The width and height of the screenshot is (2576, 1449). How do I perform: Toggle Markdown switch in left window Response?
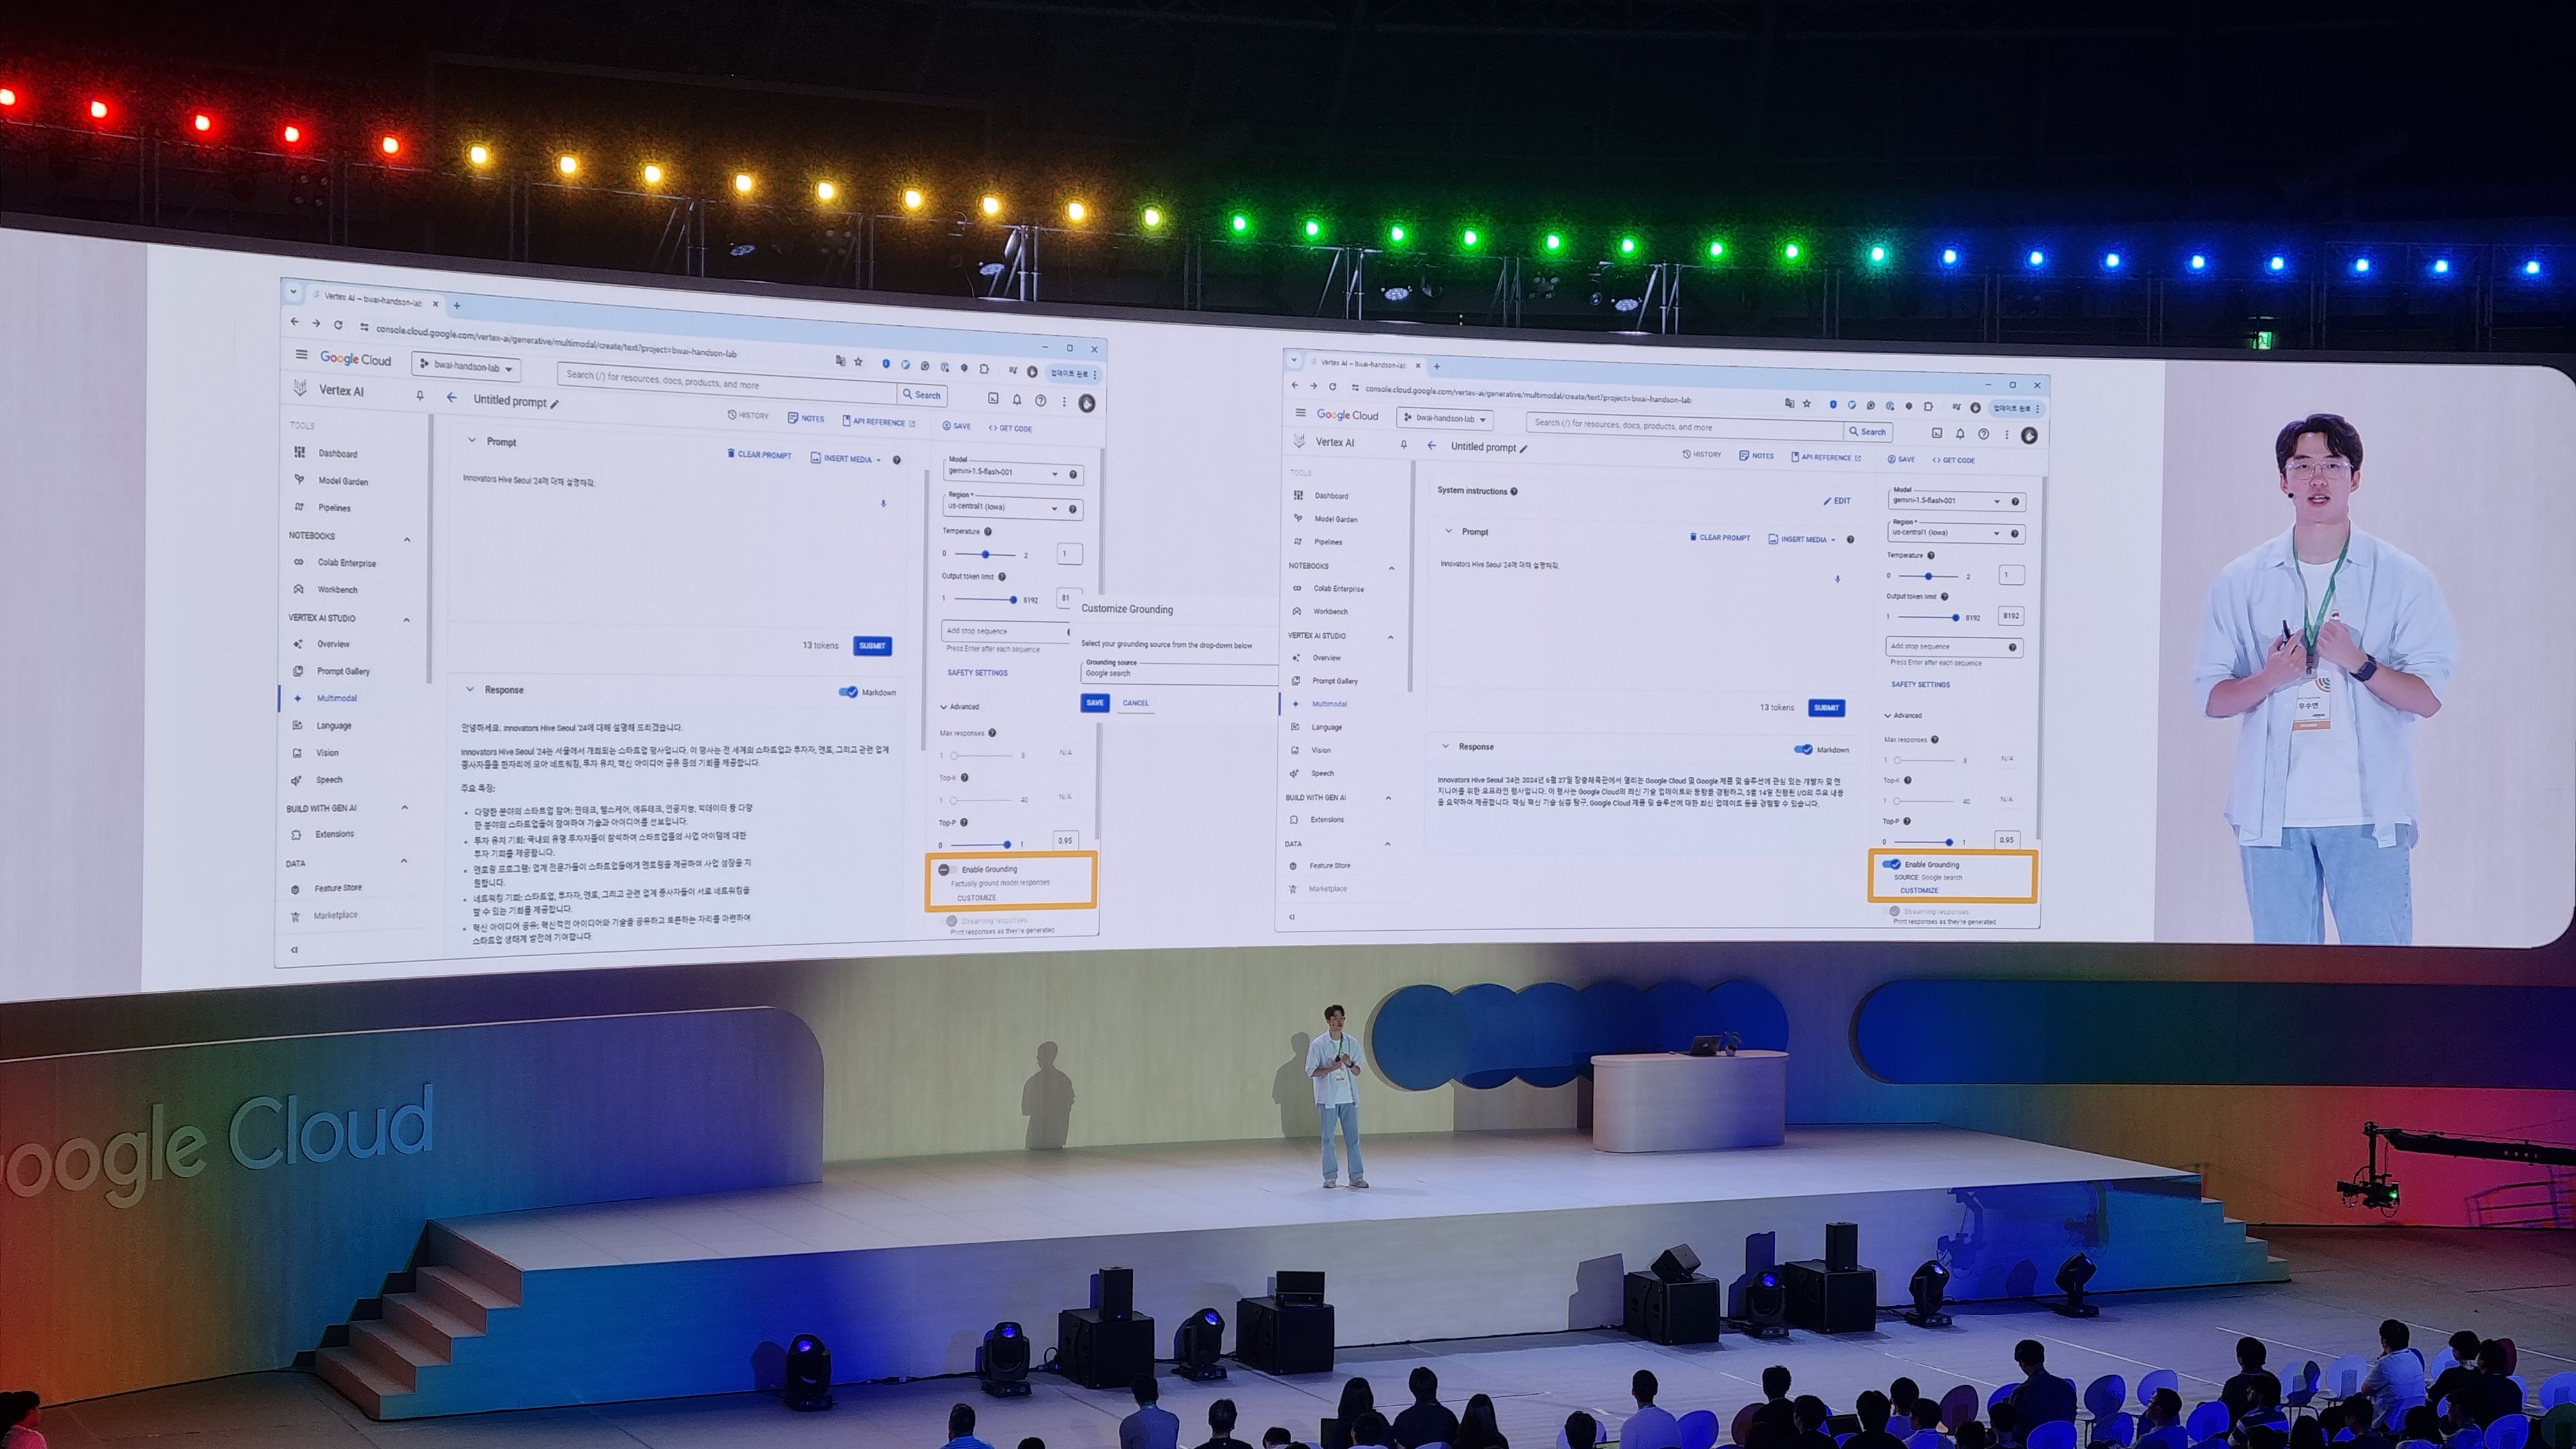[x=848, y=692]
